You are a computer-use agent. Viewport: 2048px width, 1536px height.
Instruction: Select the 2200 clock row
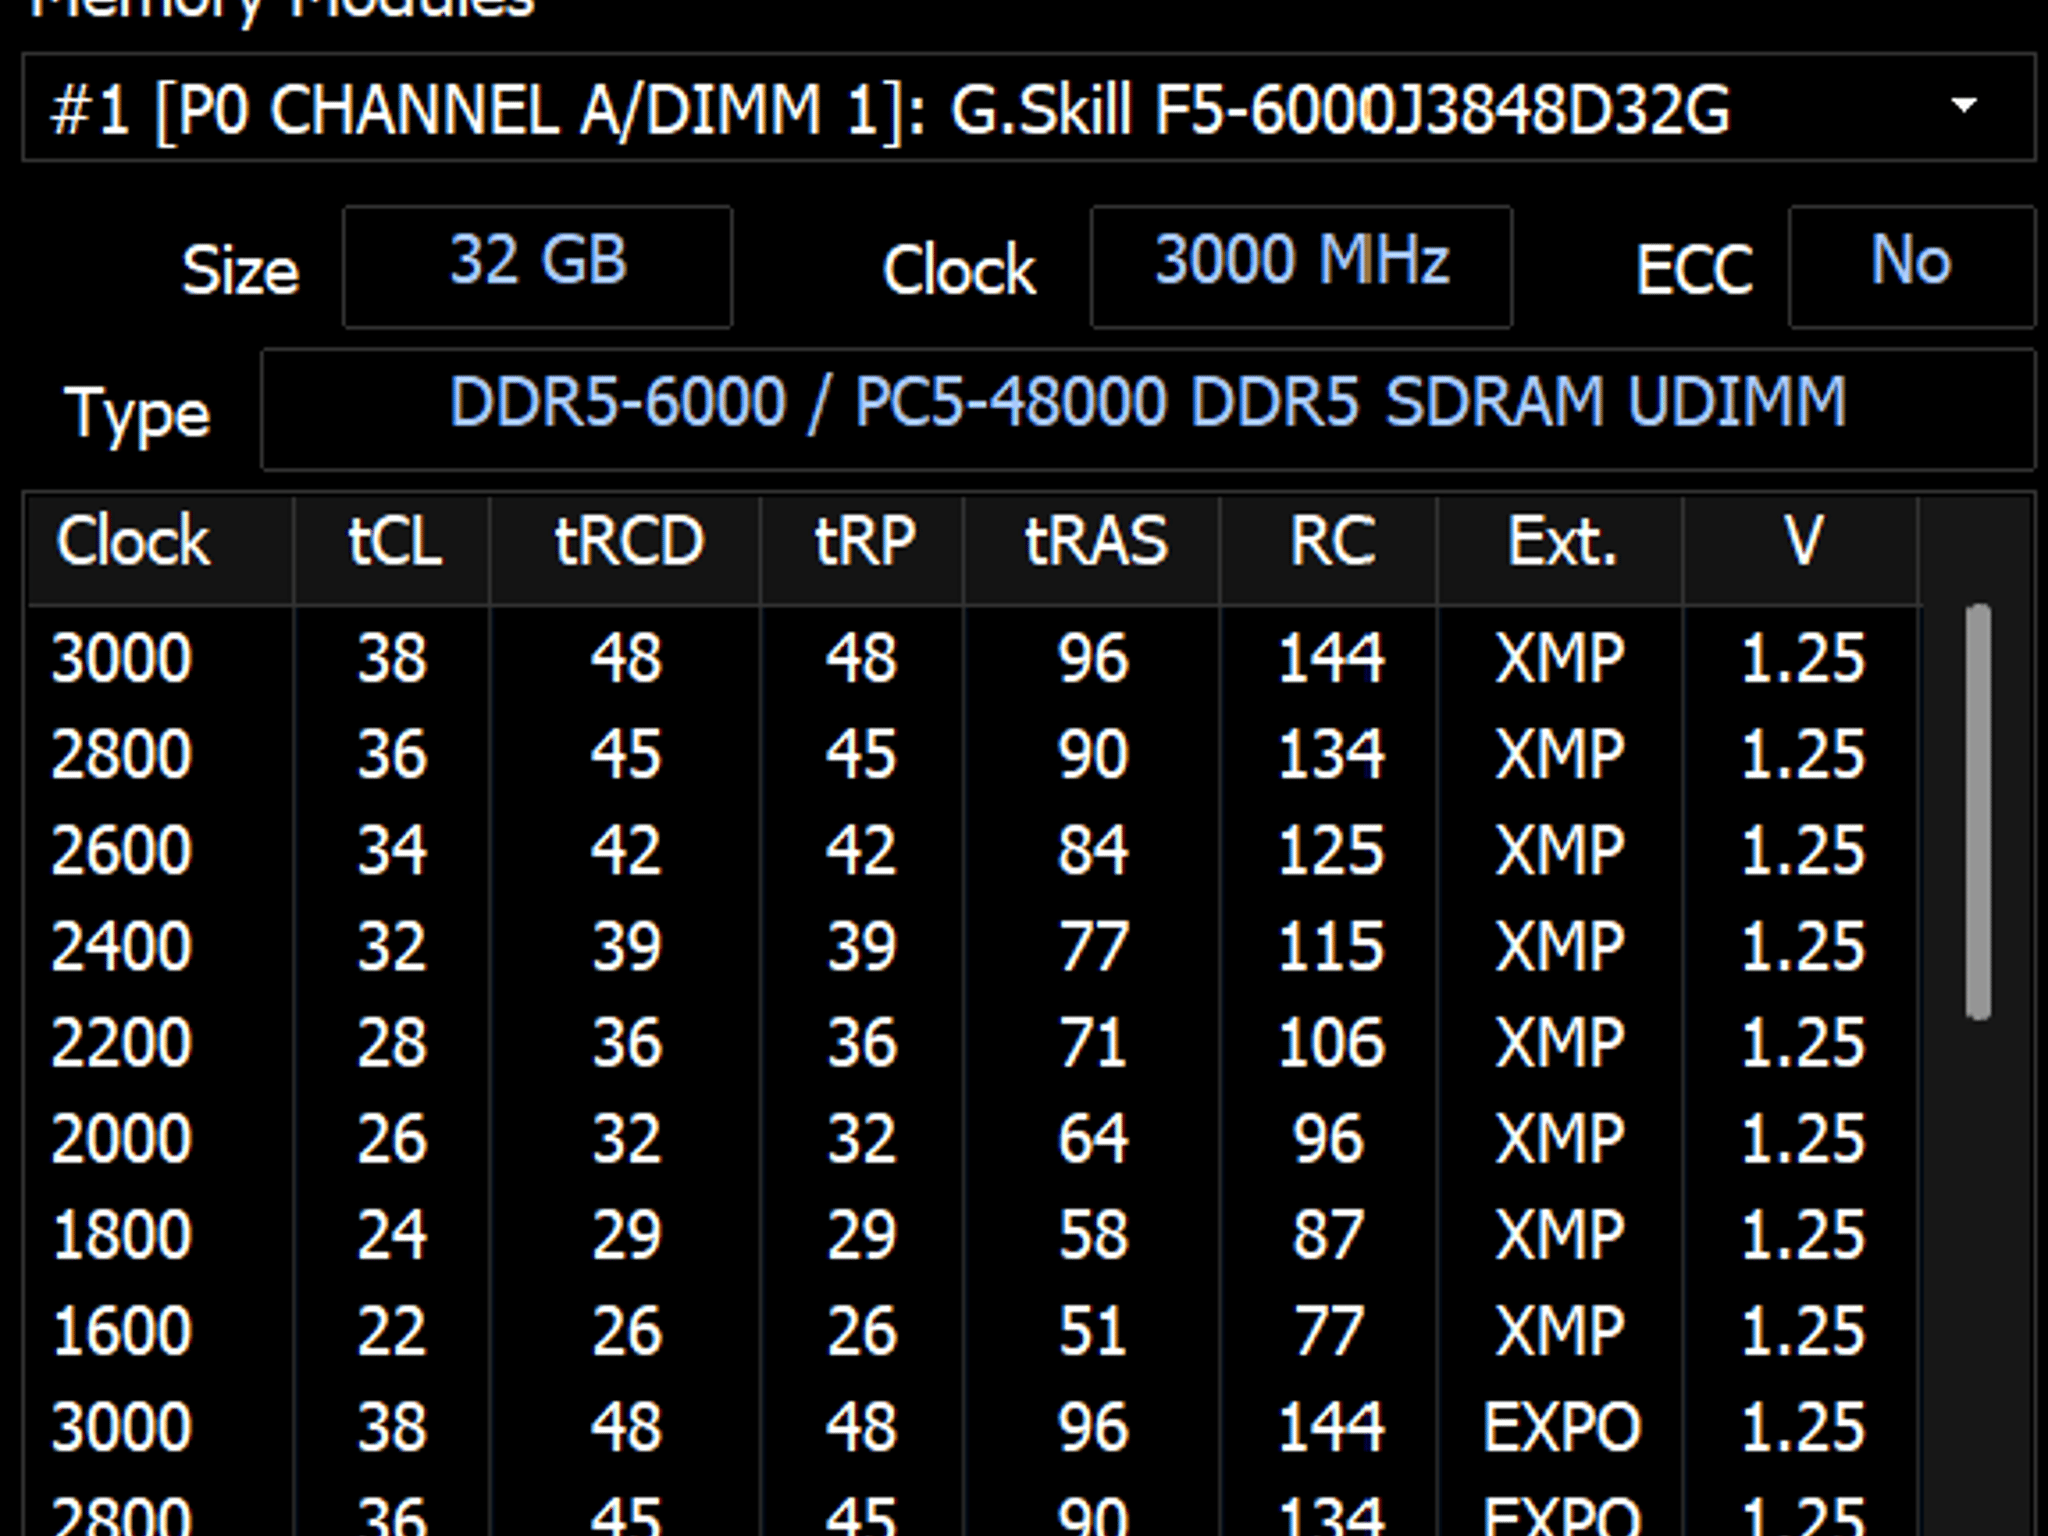[x=974, y=1043]
